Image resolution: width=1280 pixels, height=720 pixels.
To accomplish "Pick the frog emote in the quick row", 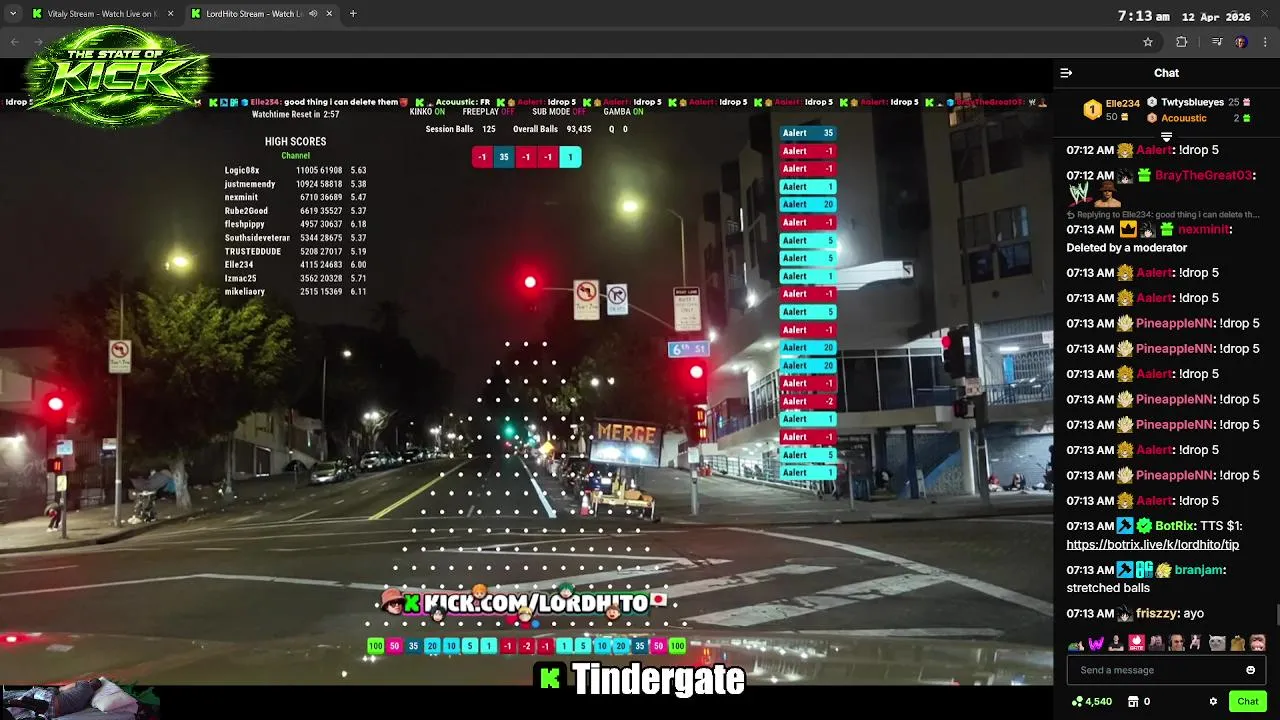I will (x=1238, y=642).
